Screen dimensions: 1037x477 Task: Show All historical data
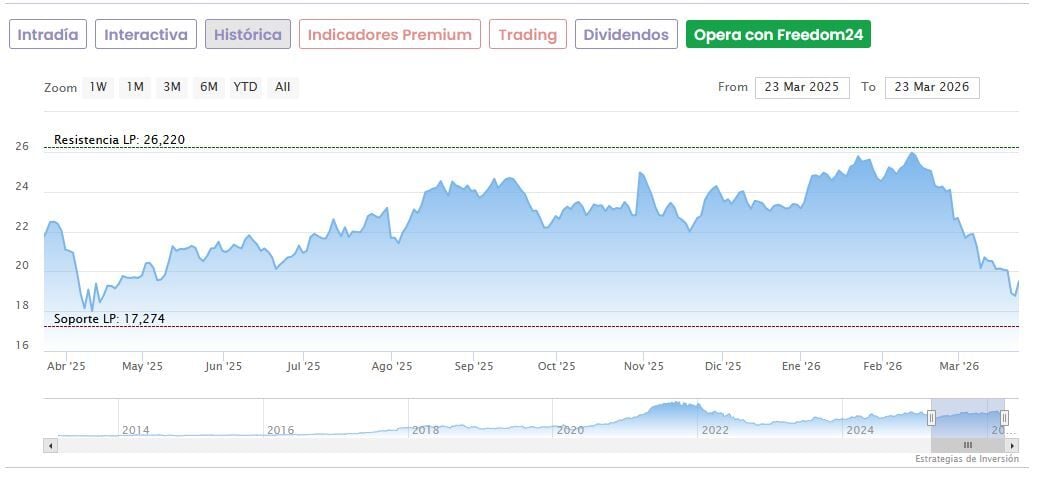click(x=283, y=87)
